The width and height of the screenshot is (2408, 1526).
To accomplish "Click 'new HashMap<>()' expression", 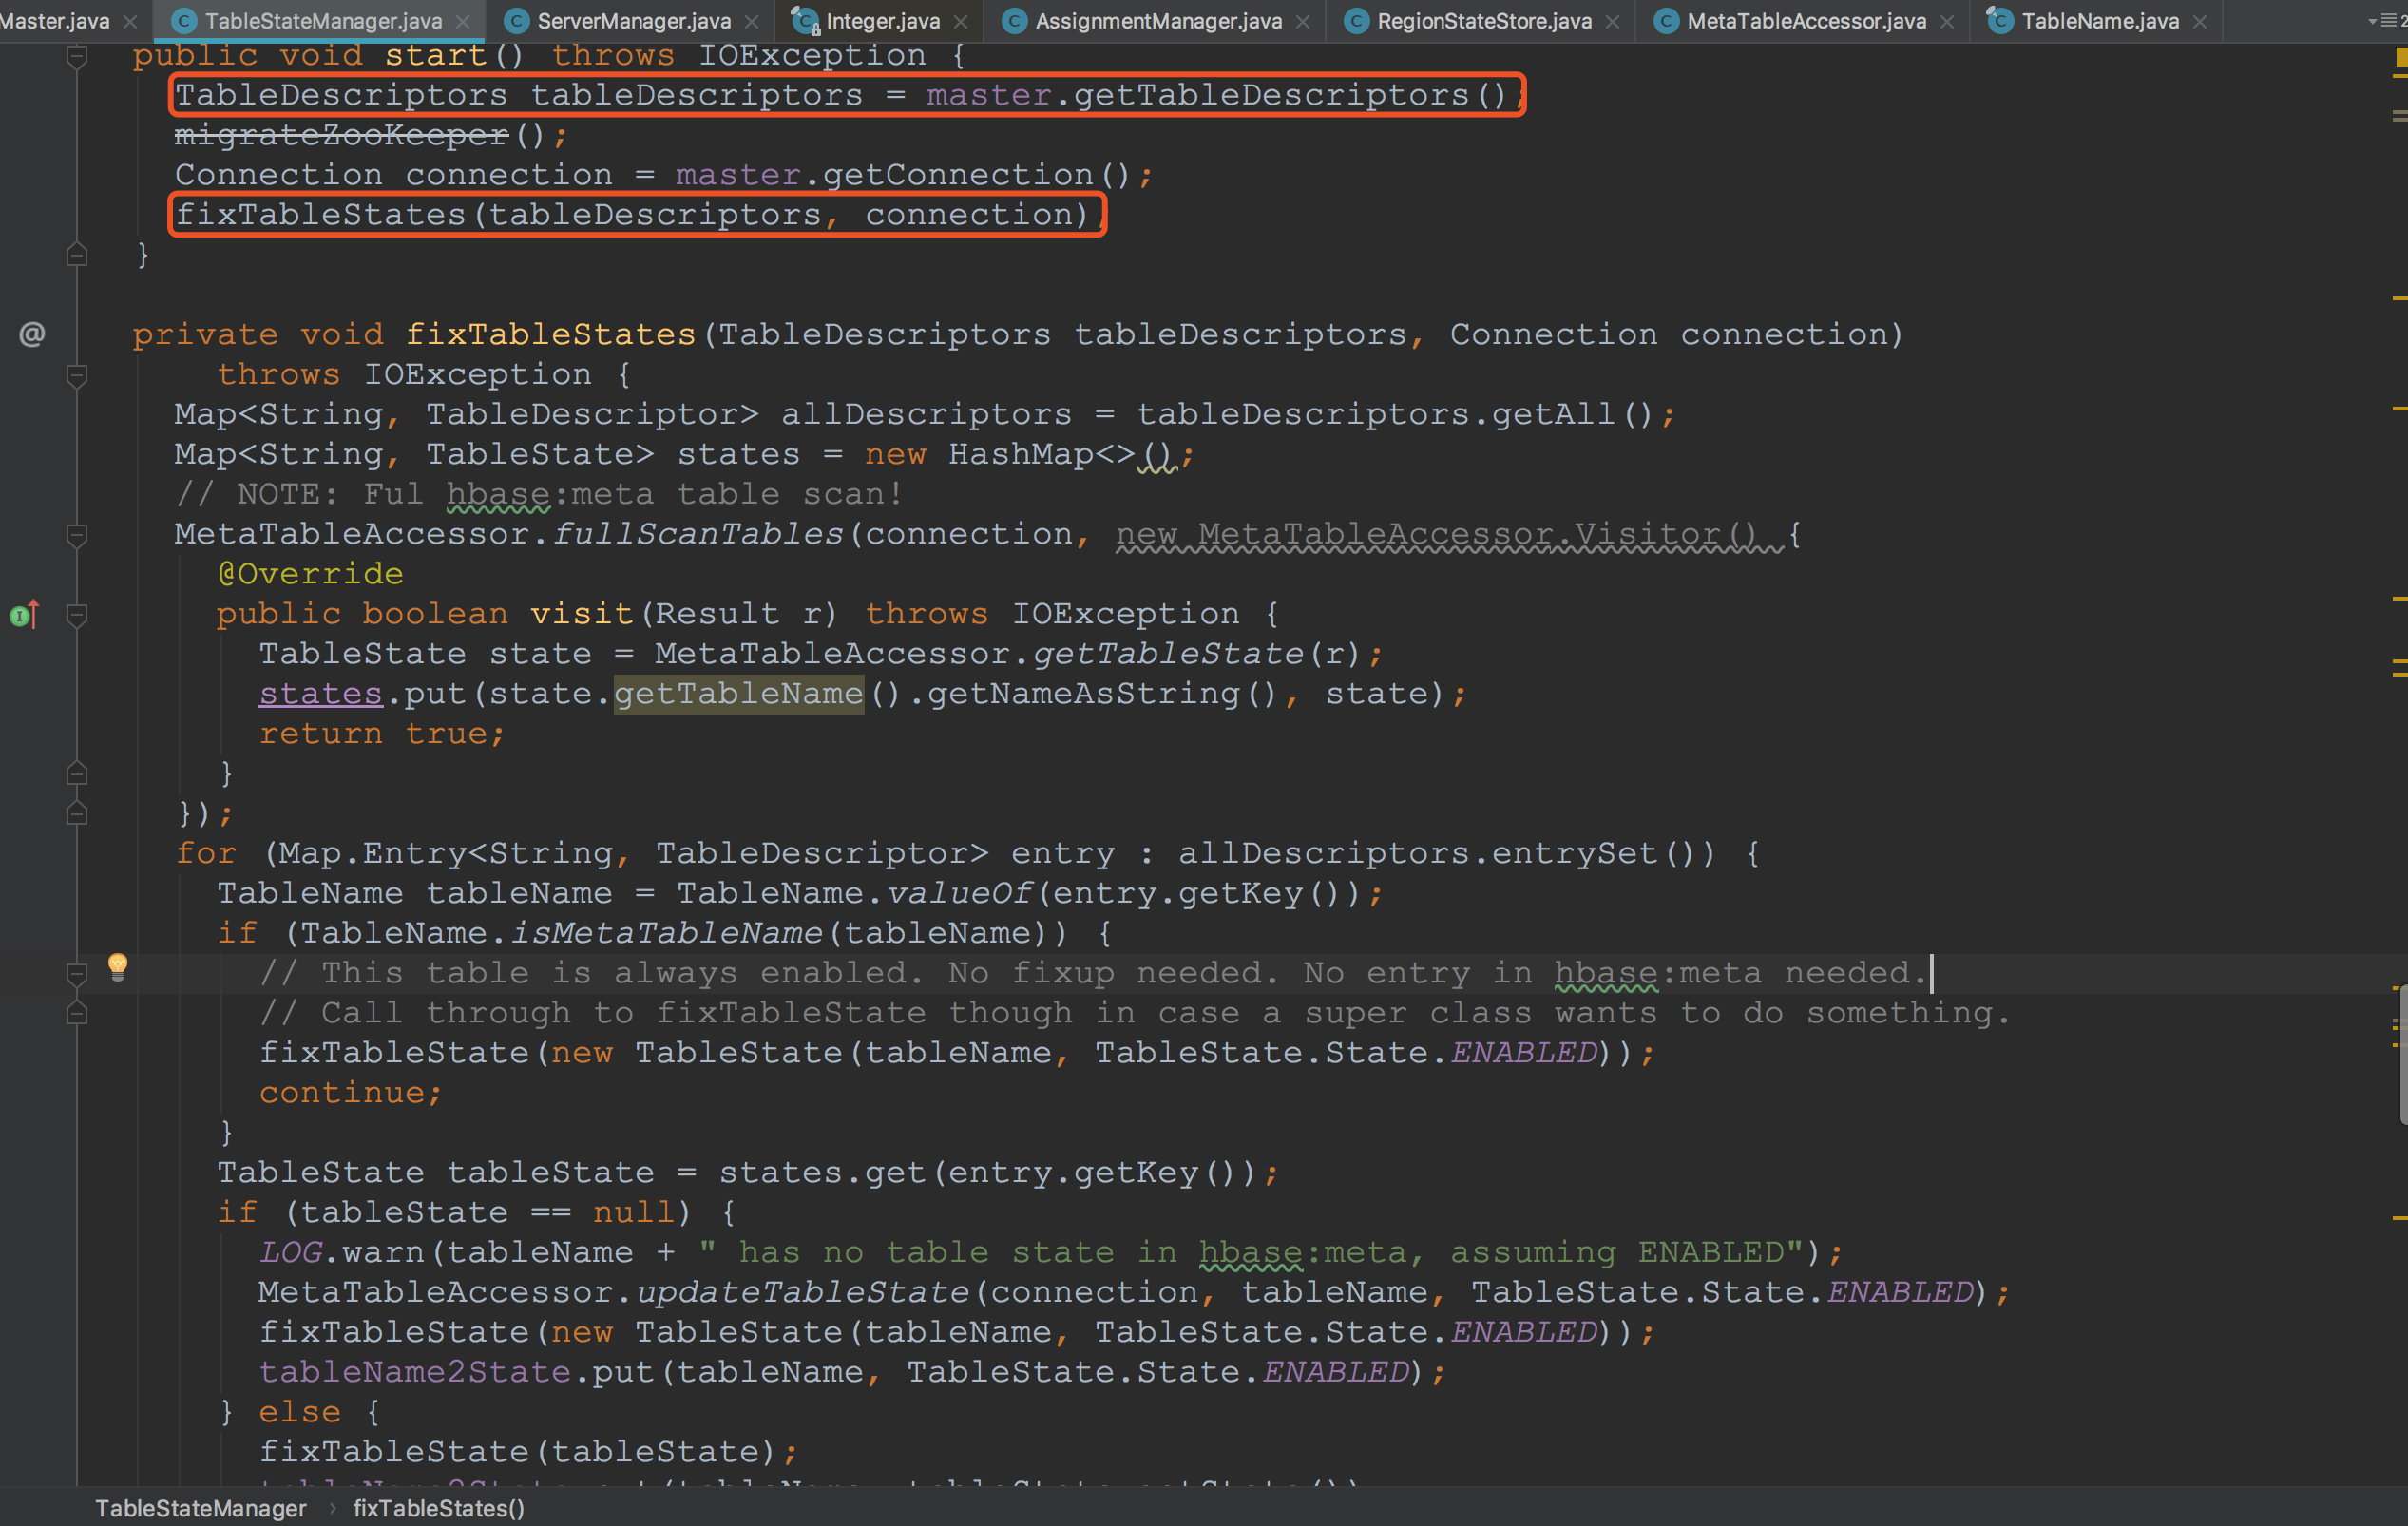I will 1022,454.
